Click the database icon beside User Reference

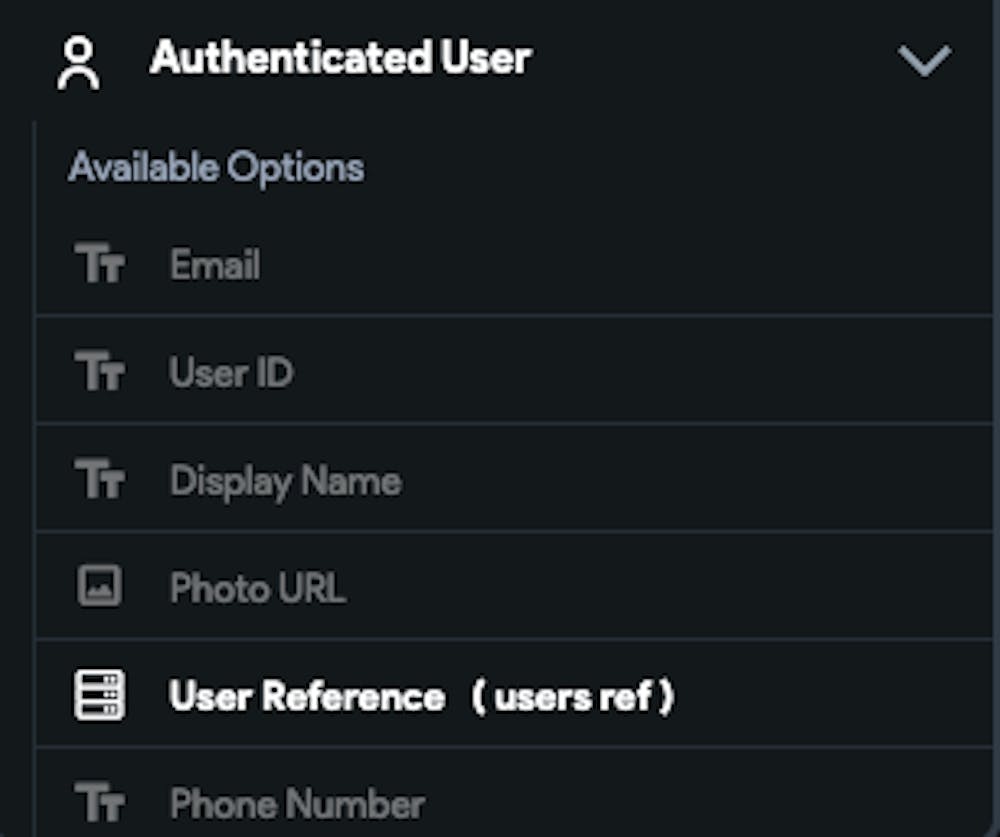pos(100,695)
